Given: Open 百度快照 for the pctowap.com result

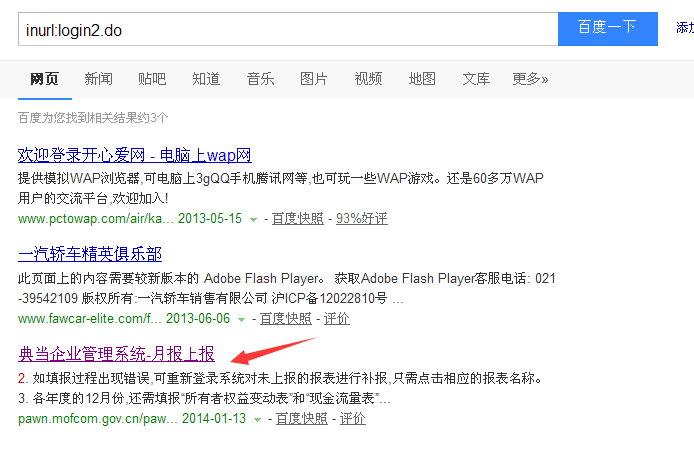Looking at the screenshot, I should tap(298, 219).
